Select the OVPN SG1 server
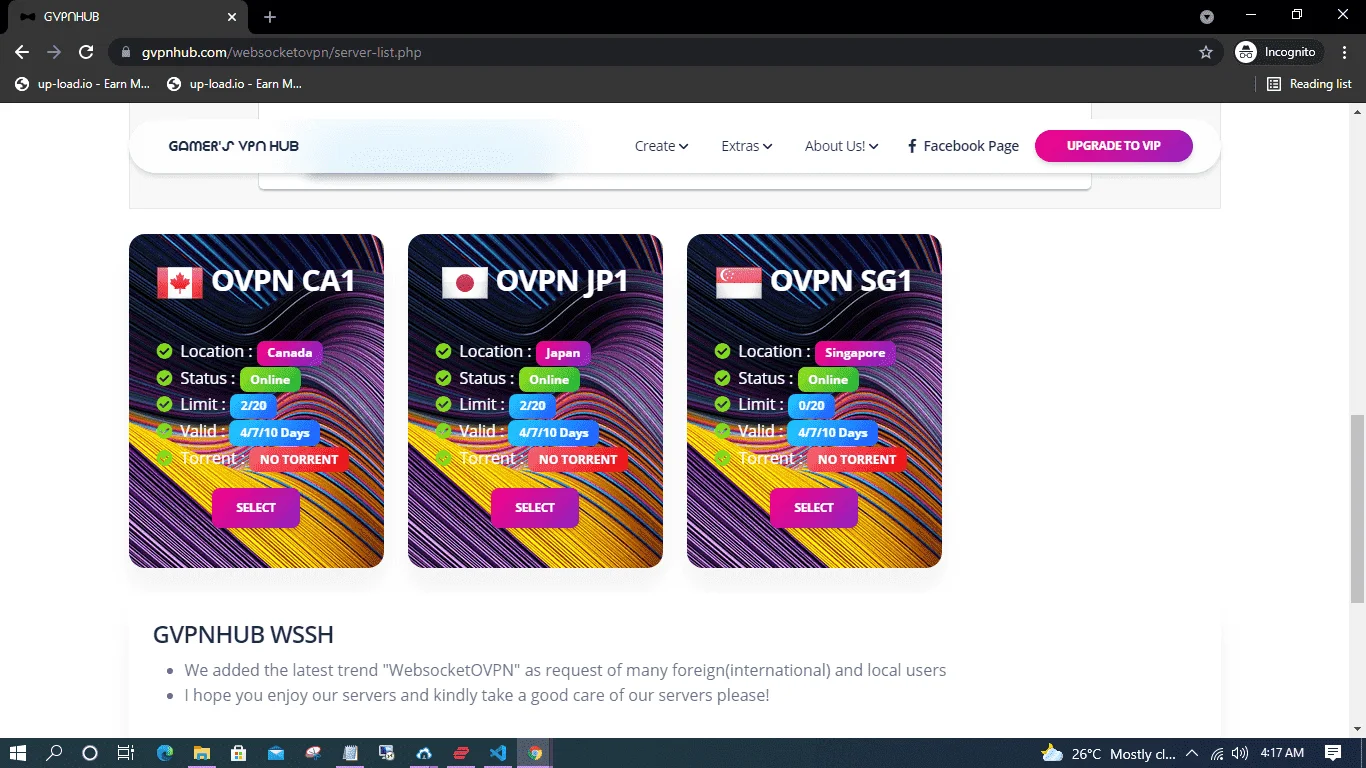The image size is (1366, 768). pyautogui.click(x=813, y=508)
